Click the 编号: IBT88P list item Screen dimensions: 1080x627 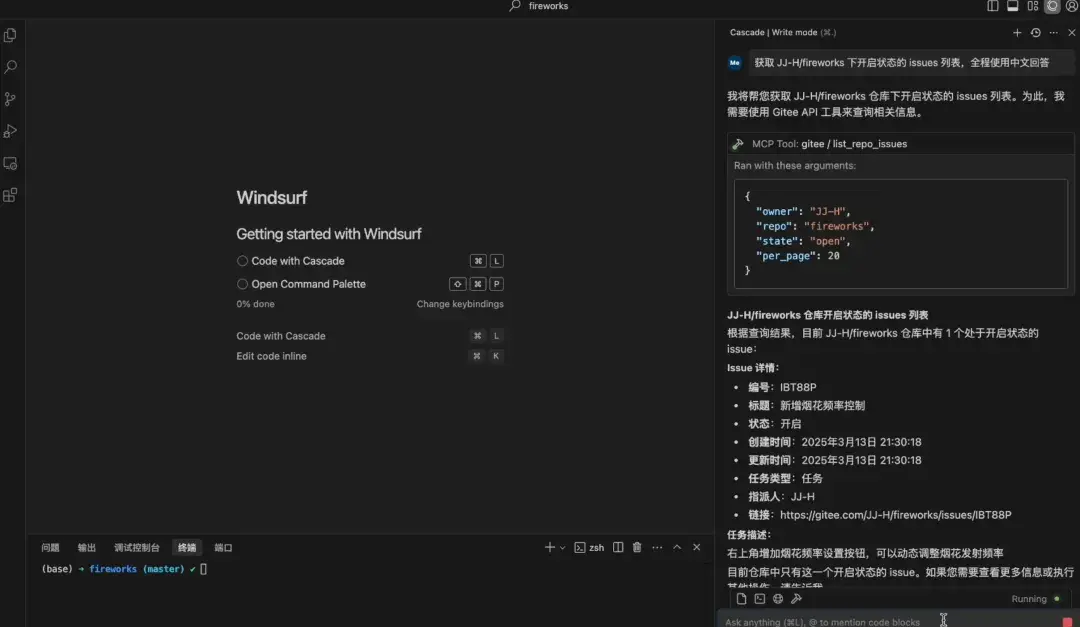coord(782,387)
